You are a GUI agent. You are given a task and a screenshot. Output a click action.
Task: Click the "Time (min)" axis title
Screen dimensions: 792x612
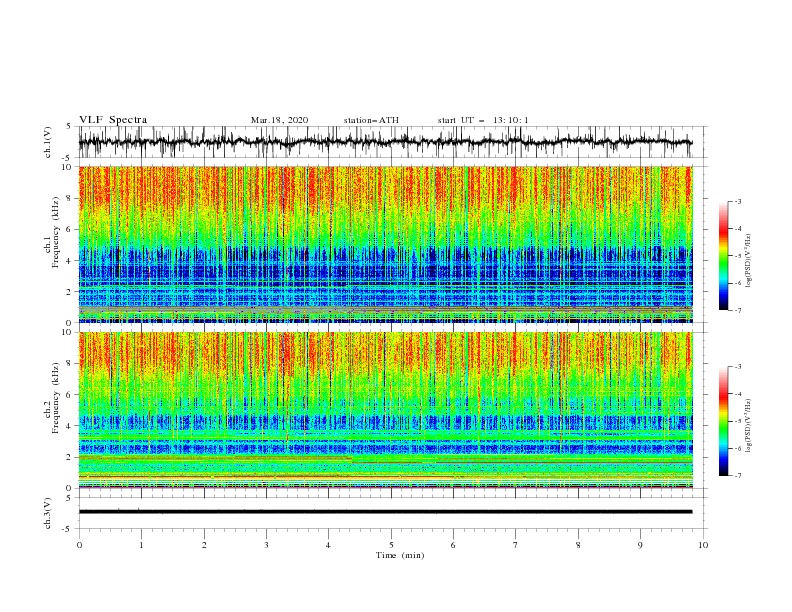pyautogui.click(x=400, y=555)
